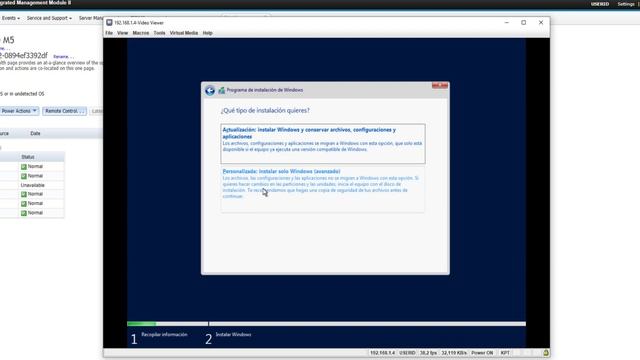640x360 pixels.
Task: Expand the Events dropdown in IMM page
Action: 10,18
